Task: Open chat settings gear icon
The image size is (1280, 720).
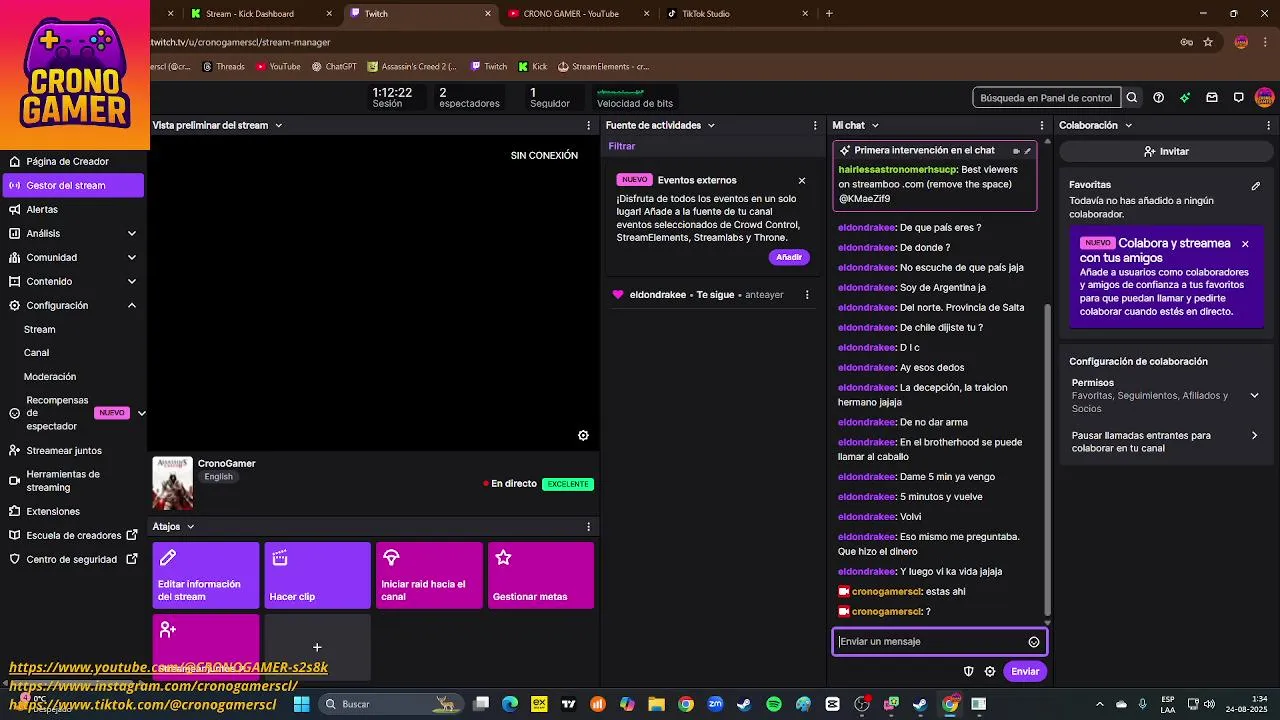Action: tap(990, 672)
